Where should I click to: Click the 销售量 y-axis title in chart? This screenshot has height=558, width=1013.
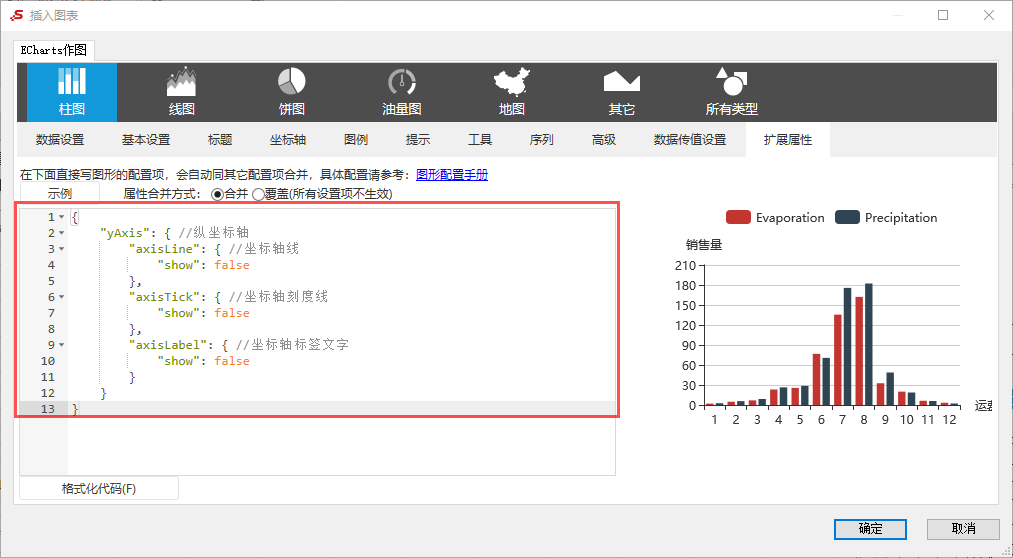[704, 245]
